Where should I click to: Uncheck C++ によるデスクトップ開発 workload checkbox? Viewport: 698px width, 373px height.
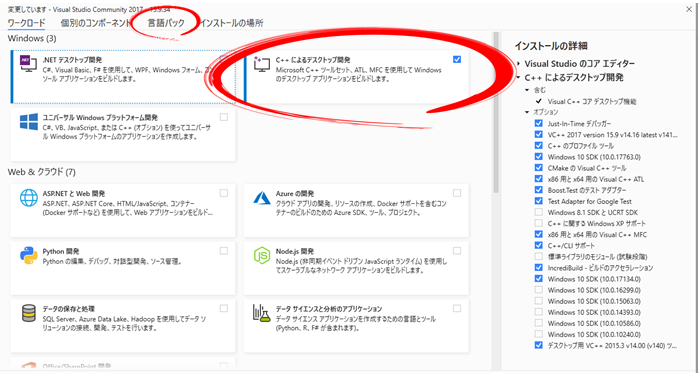[457, 59]
